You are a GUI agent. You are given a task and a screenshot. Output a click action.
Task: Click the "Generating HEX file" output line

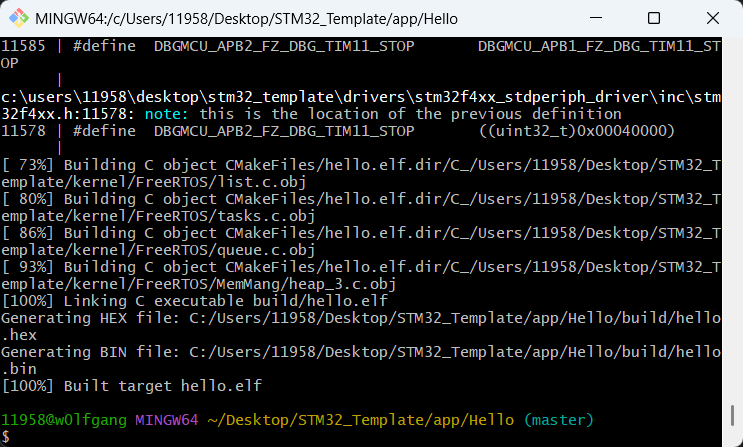click(x=300, y=317)
